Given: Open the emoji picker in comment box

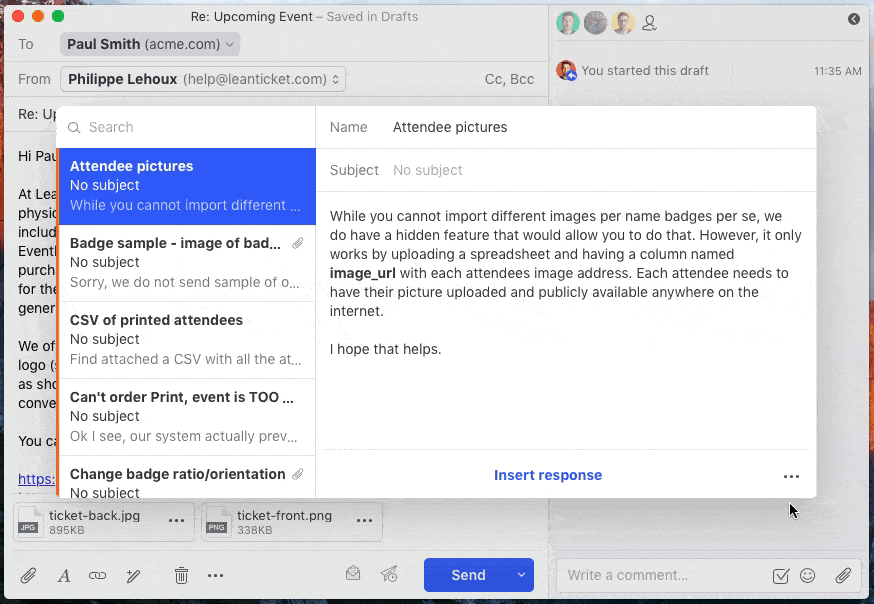Looking at the screenshot, I should click(x=808, y=575).
